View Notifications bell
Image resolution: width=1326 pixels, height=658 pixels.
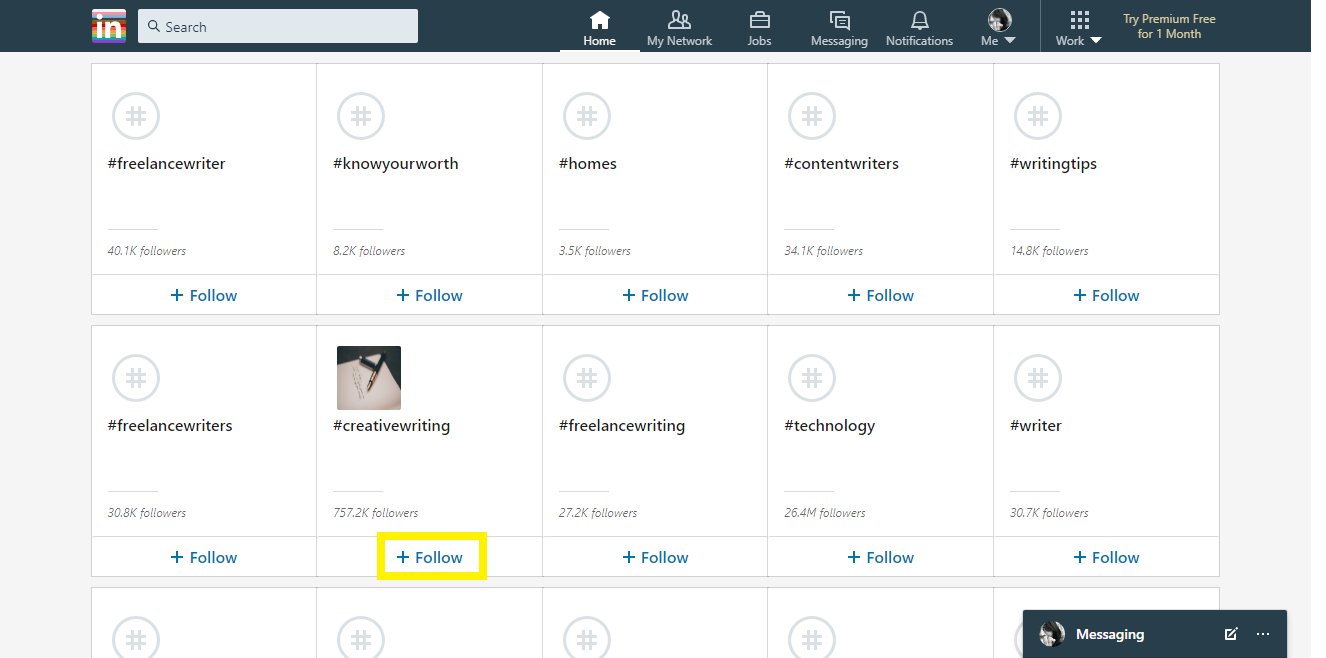(919, 28)
